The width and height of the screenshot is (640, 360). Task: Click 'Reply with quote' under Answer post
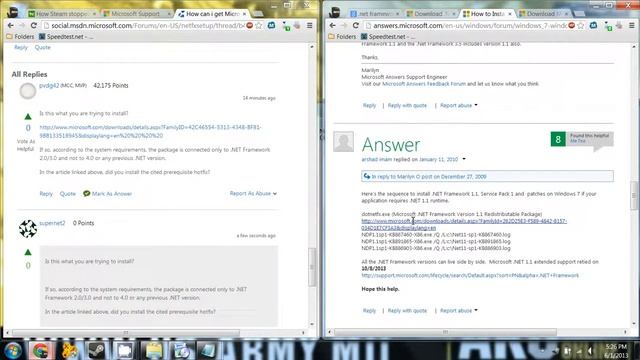point(407,311)
